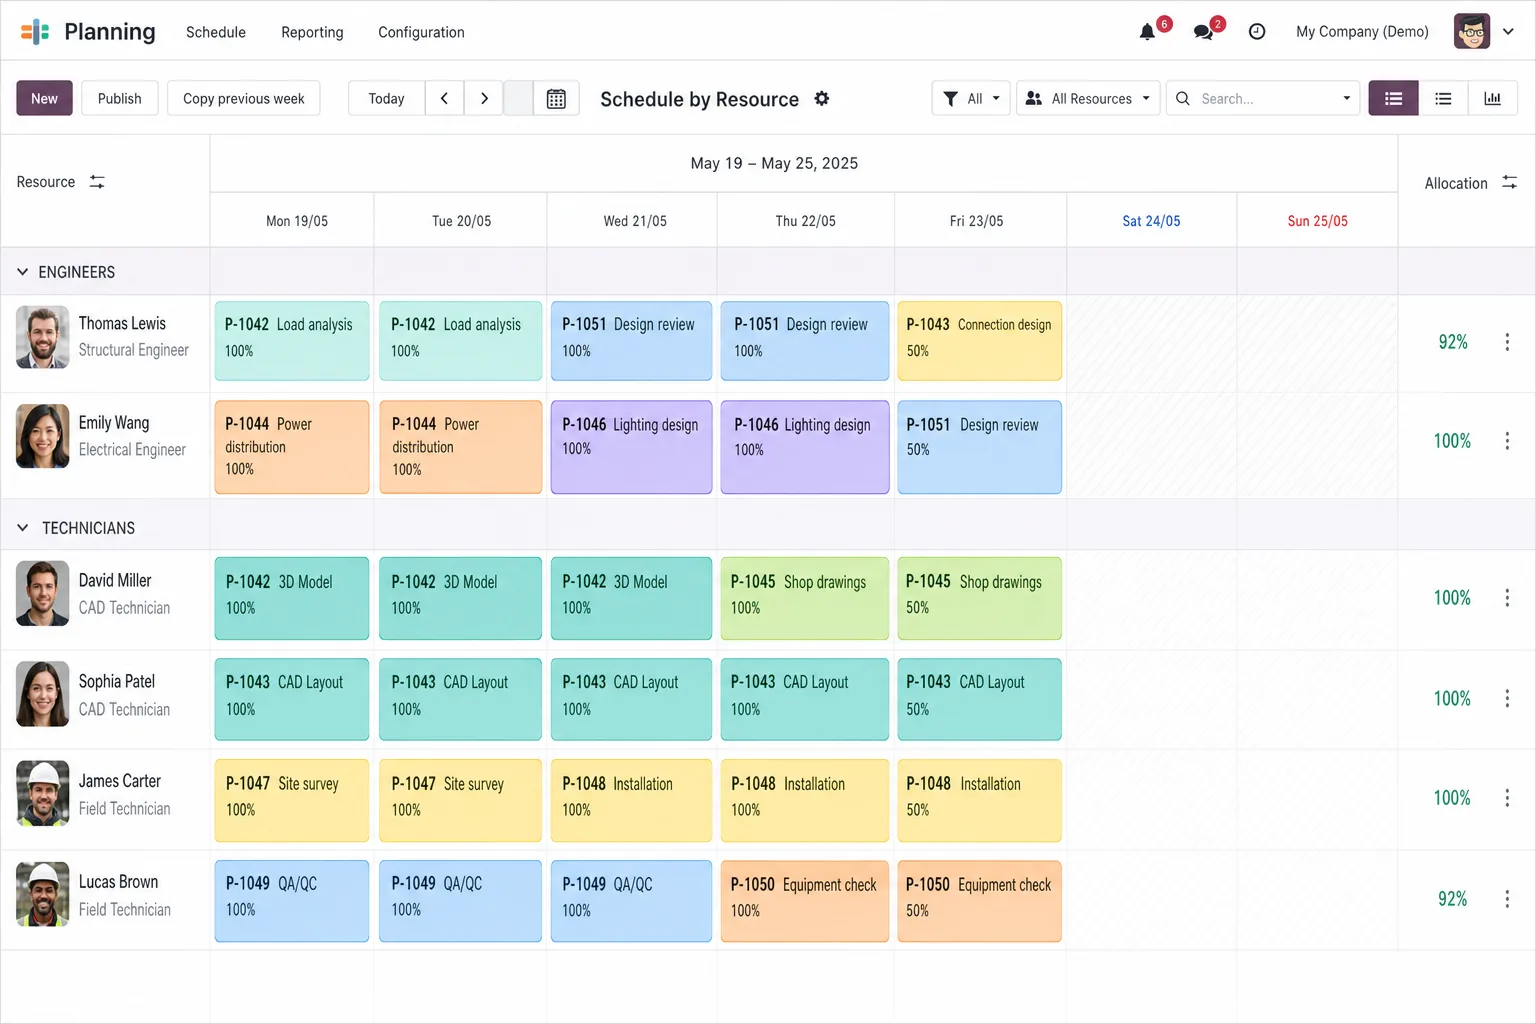Switch to bar chart view
Image resolution: width=1536 pixels, height=1024 pixels.
point(1492,98)
